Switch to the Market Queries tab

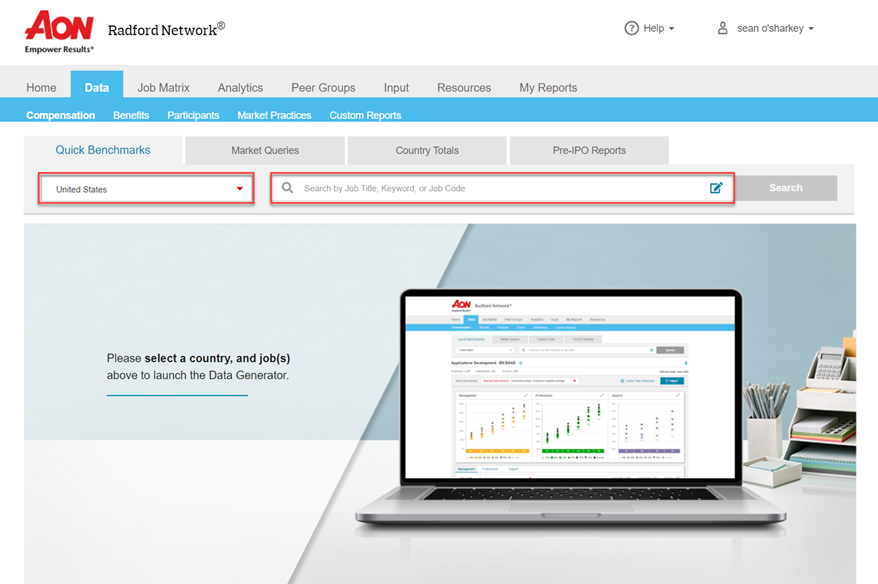click(265, 151)
